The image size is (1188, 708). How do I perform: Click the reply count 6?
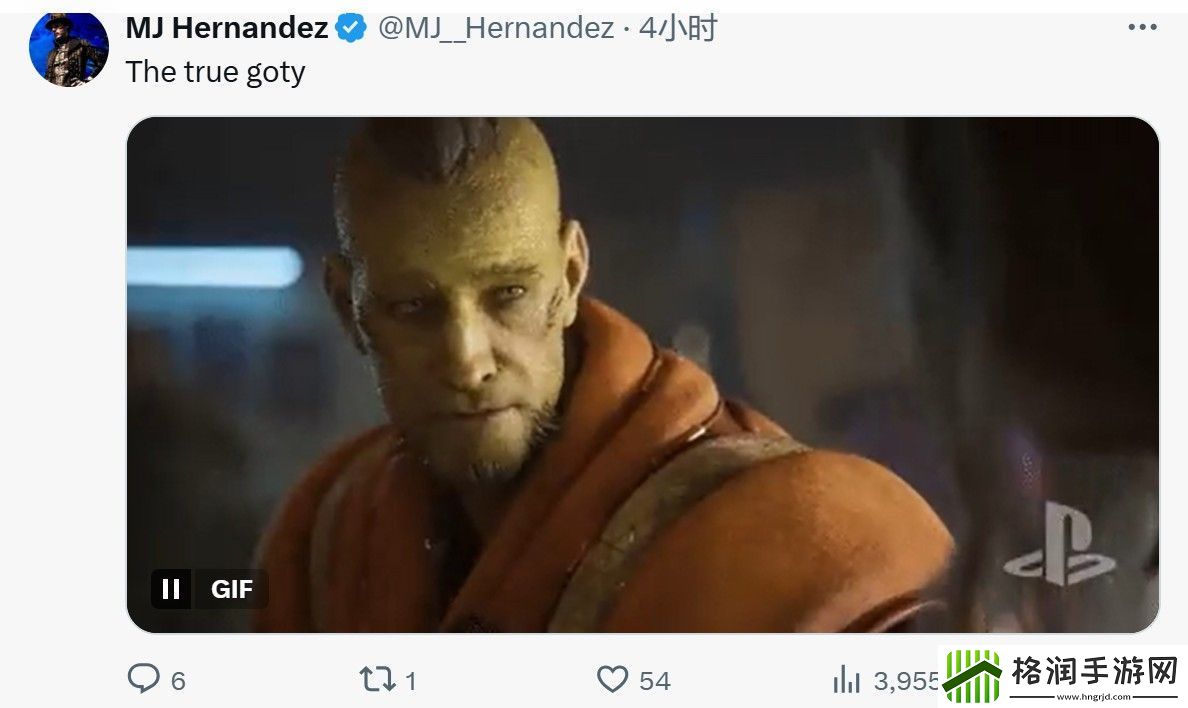[x=178, y=681]
